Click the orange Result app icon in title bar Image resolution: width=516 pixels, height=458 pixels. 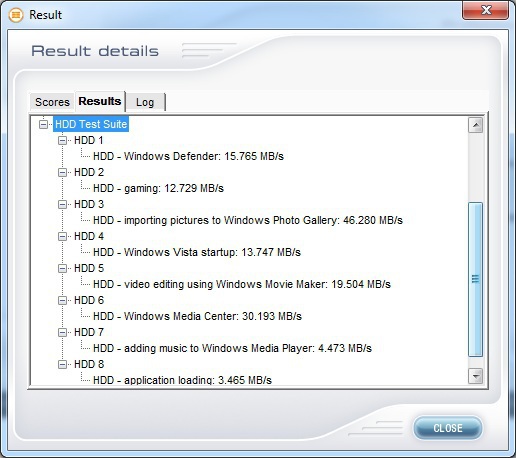point(16,15)
